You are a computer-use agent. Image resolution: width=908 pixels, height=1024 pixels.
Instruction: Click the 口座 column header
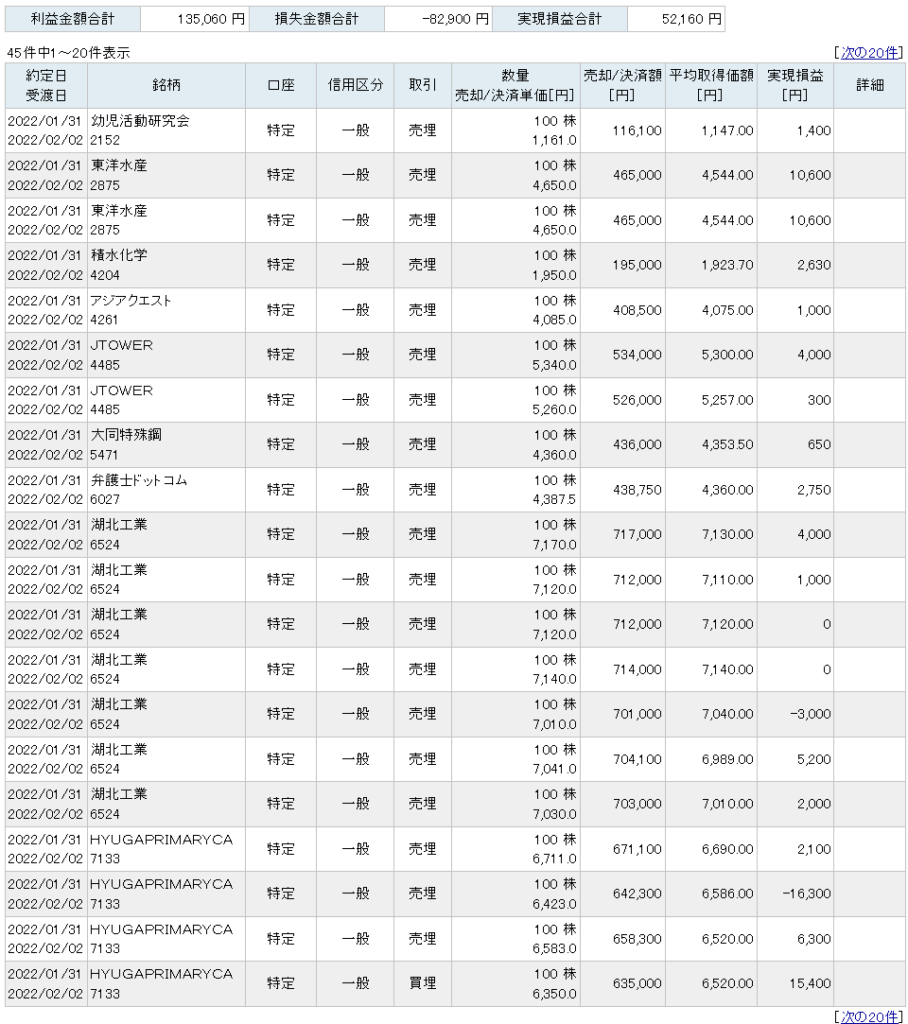281,86
